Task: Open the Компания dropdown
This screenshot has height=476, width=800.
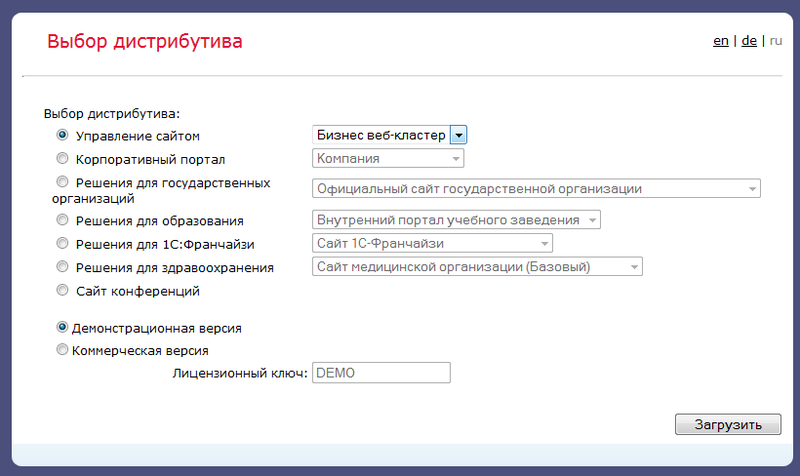Action: point(388,159)
